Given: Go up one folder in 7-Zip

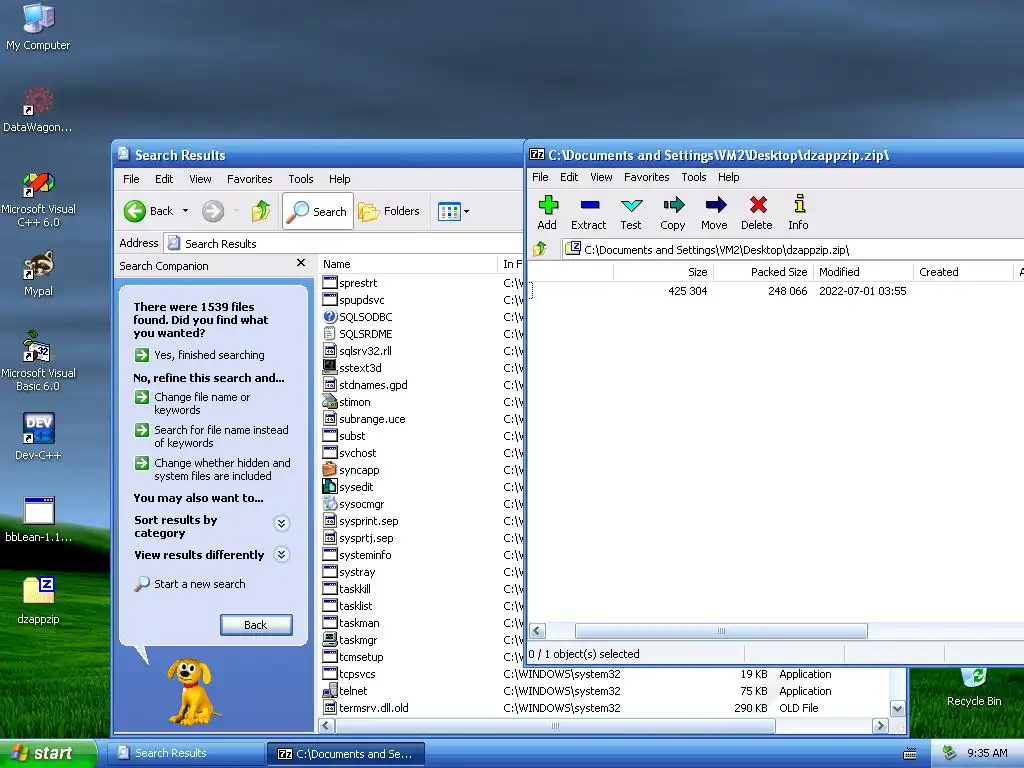Looking at the screenshot, I should [x=540, y=249].
